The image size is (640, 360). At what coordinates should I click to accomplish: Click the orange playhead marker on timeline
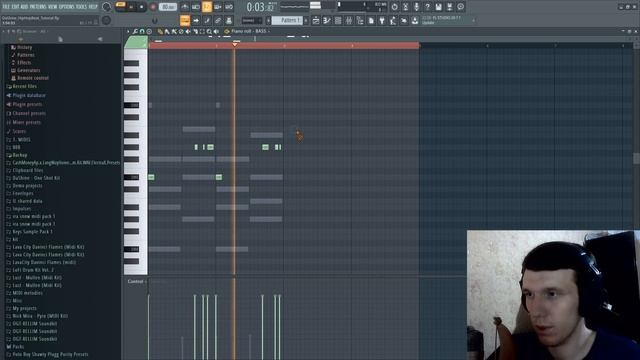click(x=235, y=44)
